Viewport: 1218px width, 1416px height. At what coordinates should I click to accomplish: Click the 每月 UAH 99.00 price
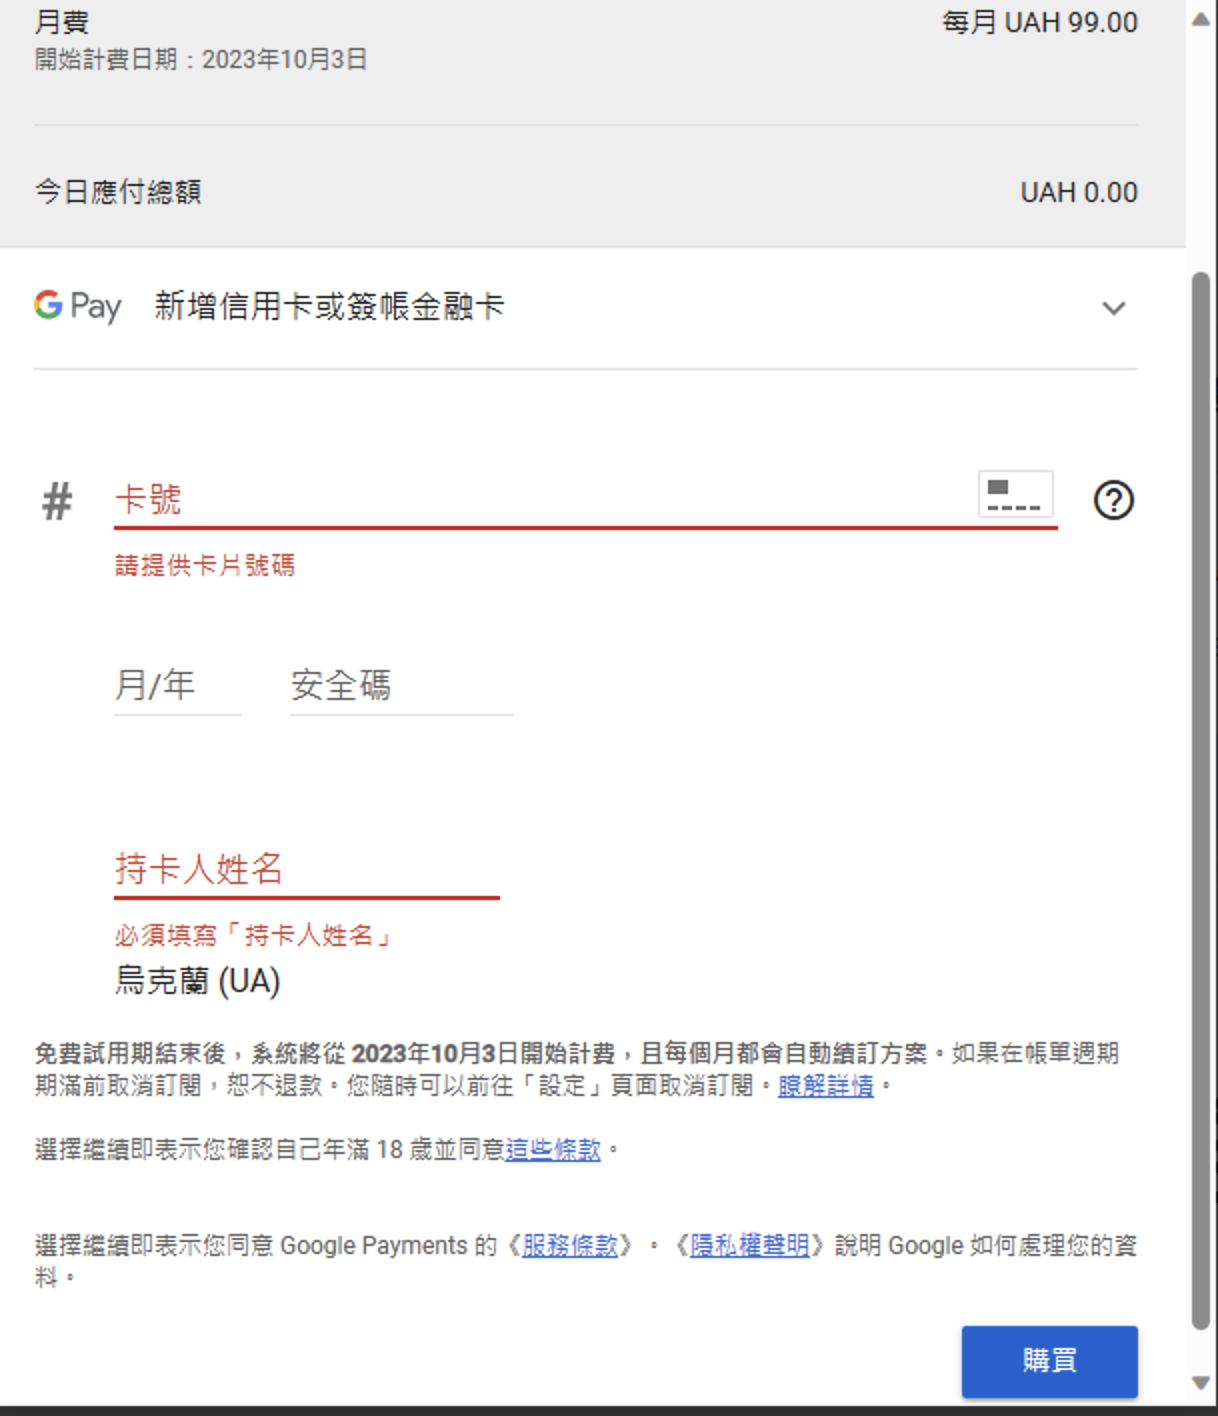tap(1040, 23)
